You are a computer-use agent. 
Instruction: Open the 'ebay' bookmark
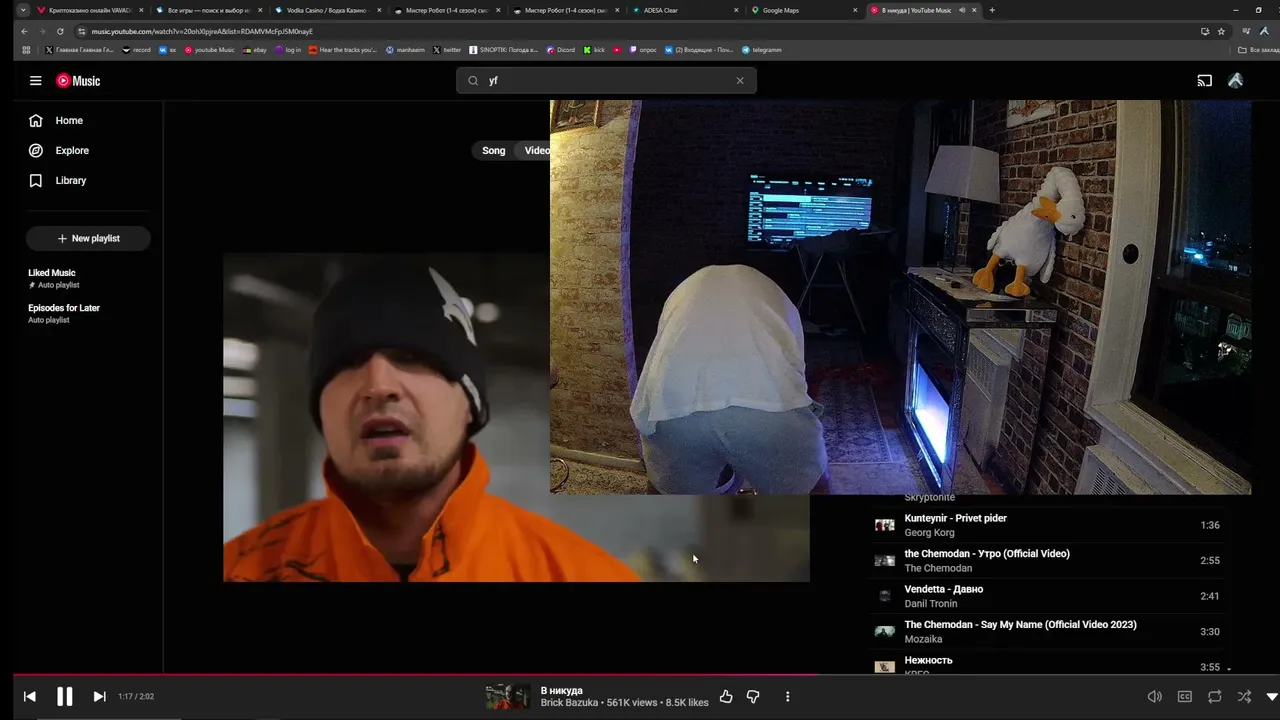point(255,50)
